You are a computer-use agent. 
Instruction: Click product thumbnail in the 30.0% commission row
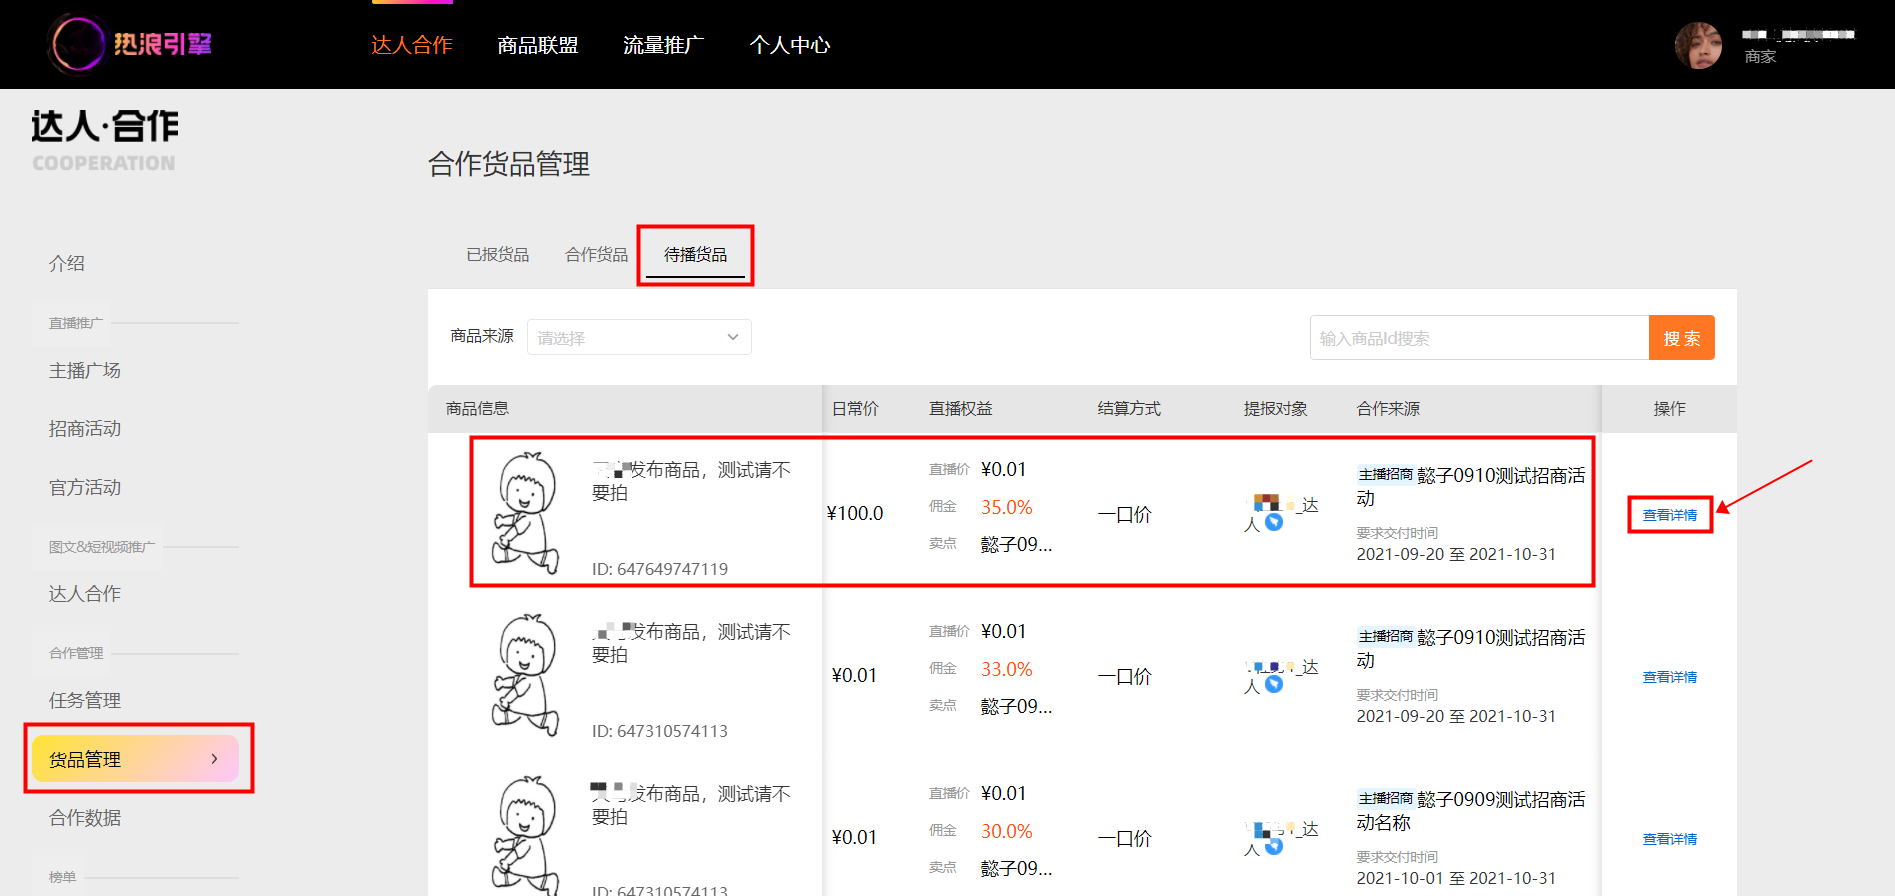526,835
